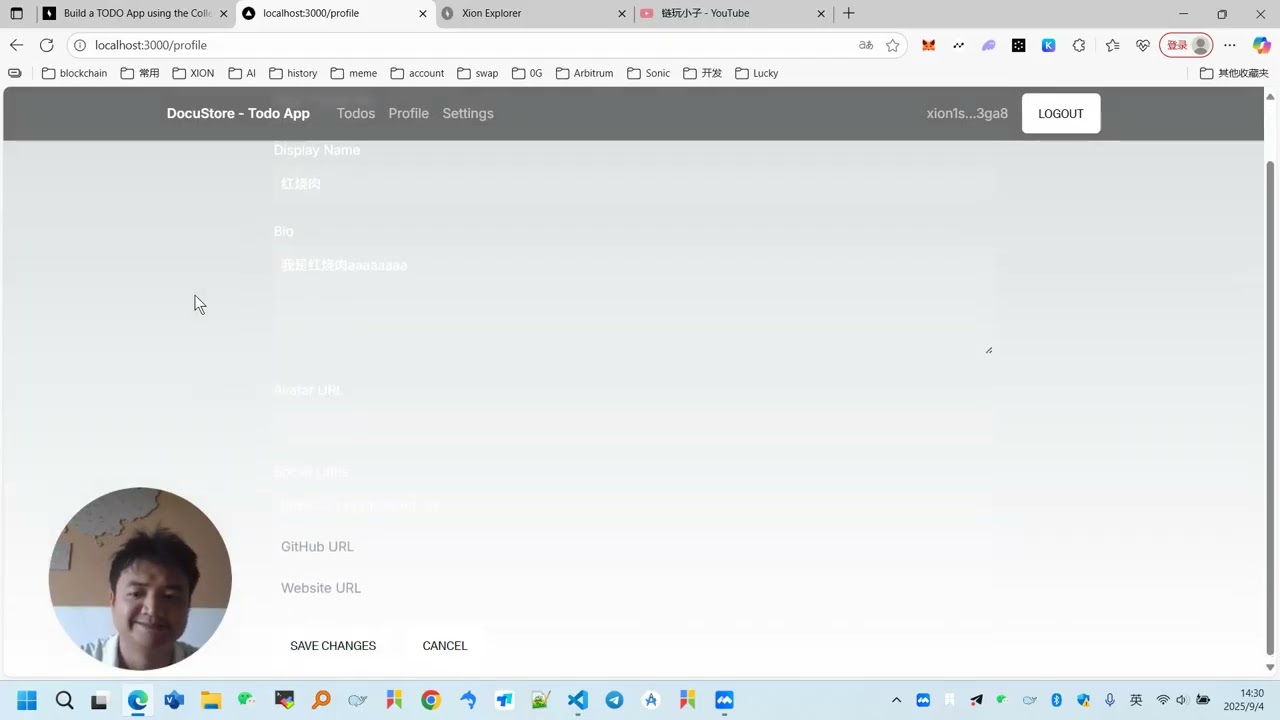Open the AI bookmarks folder

pos(242,73)
